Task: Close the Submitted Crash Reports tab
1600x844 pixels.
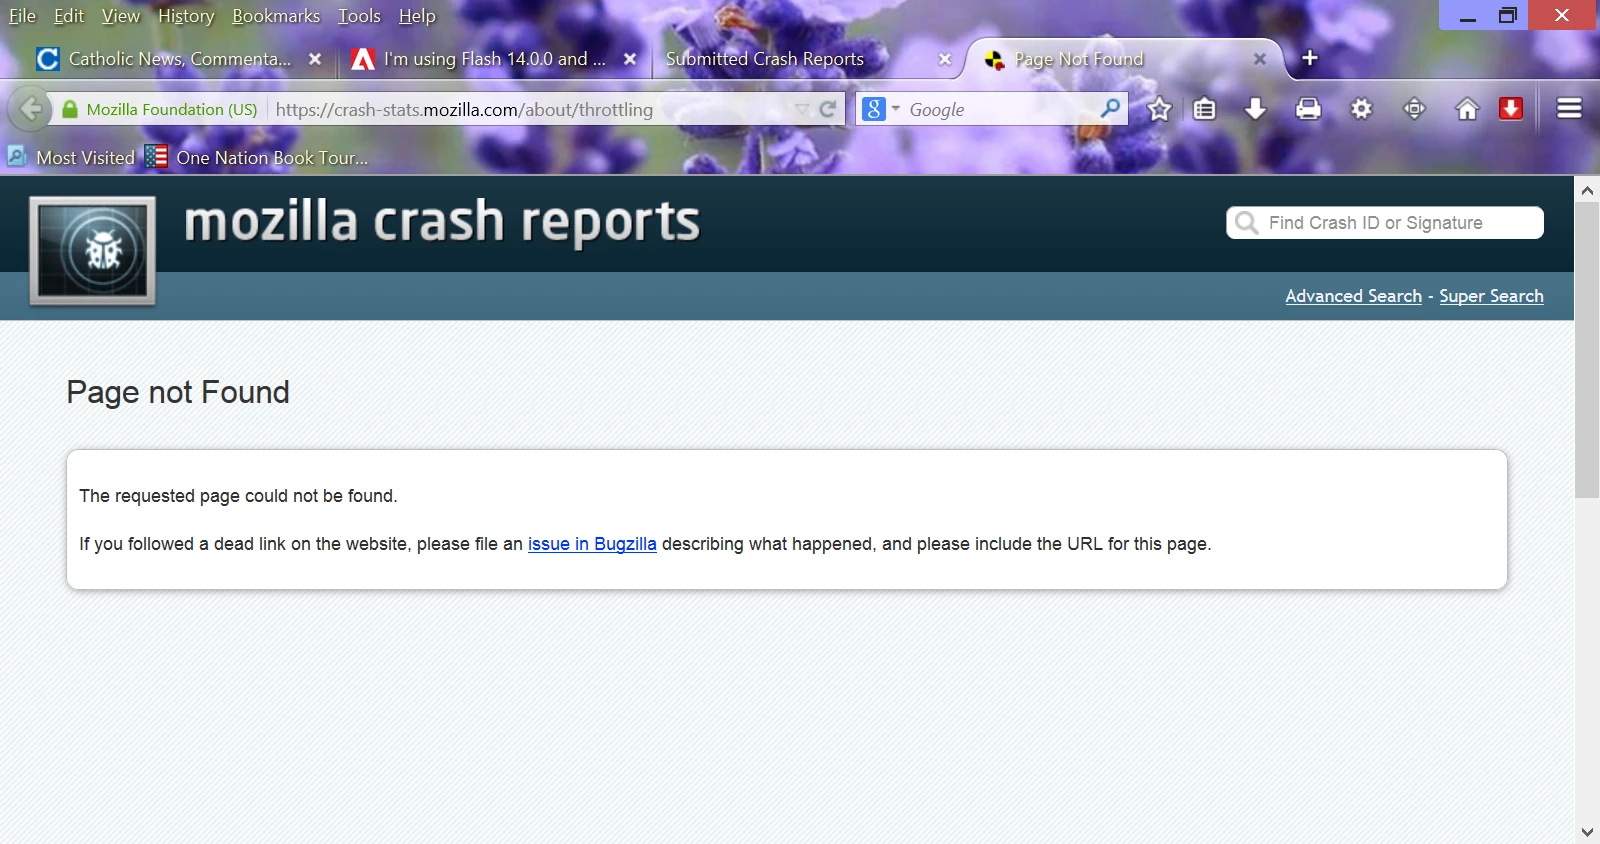Action: tap(944, 59)
